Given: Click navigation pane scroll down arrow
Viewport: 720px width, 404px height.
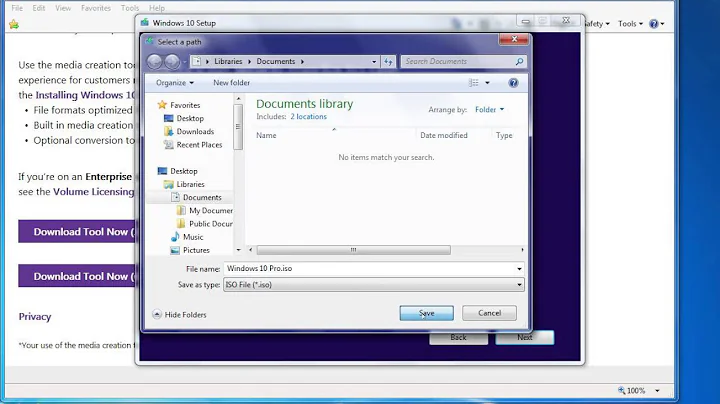Looking at the screenshot, I should pyautogui.click(x=238, y=250).
